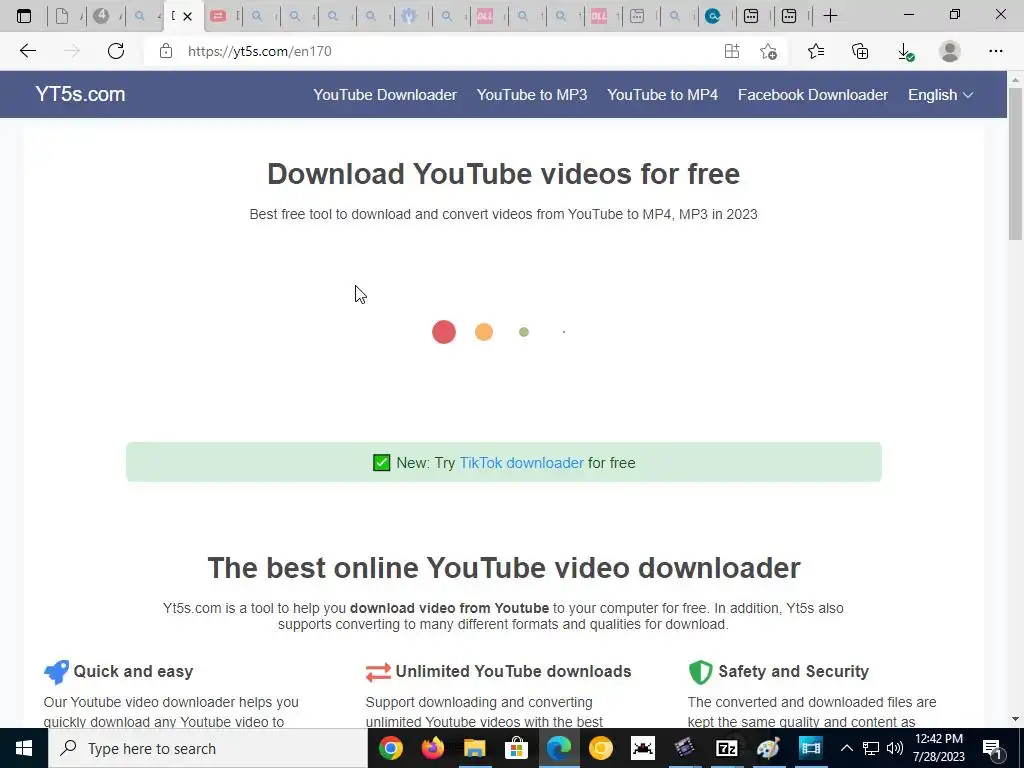Click the blue rocket Quick and easy icon
The width and height of the screenshot is (1024, 768).
point(56,671)
